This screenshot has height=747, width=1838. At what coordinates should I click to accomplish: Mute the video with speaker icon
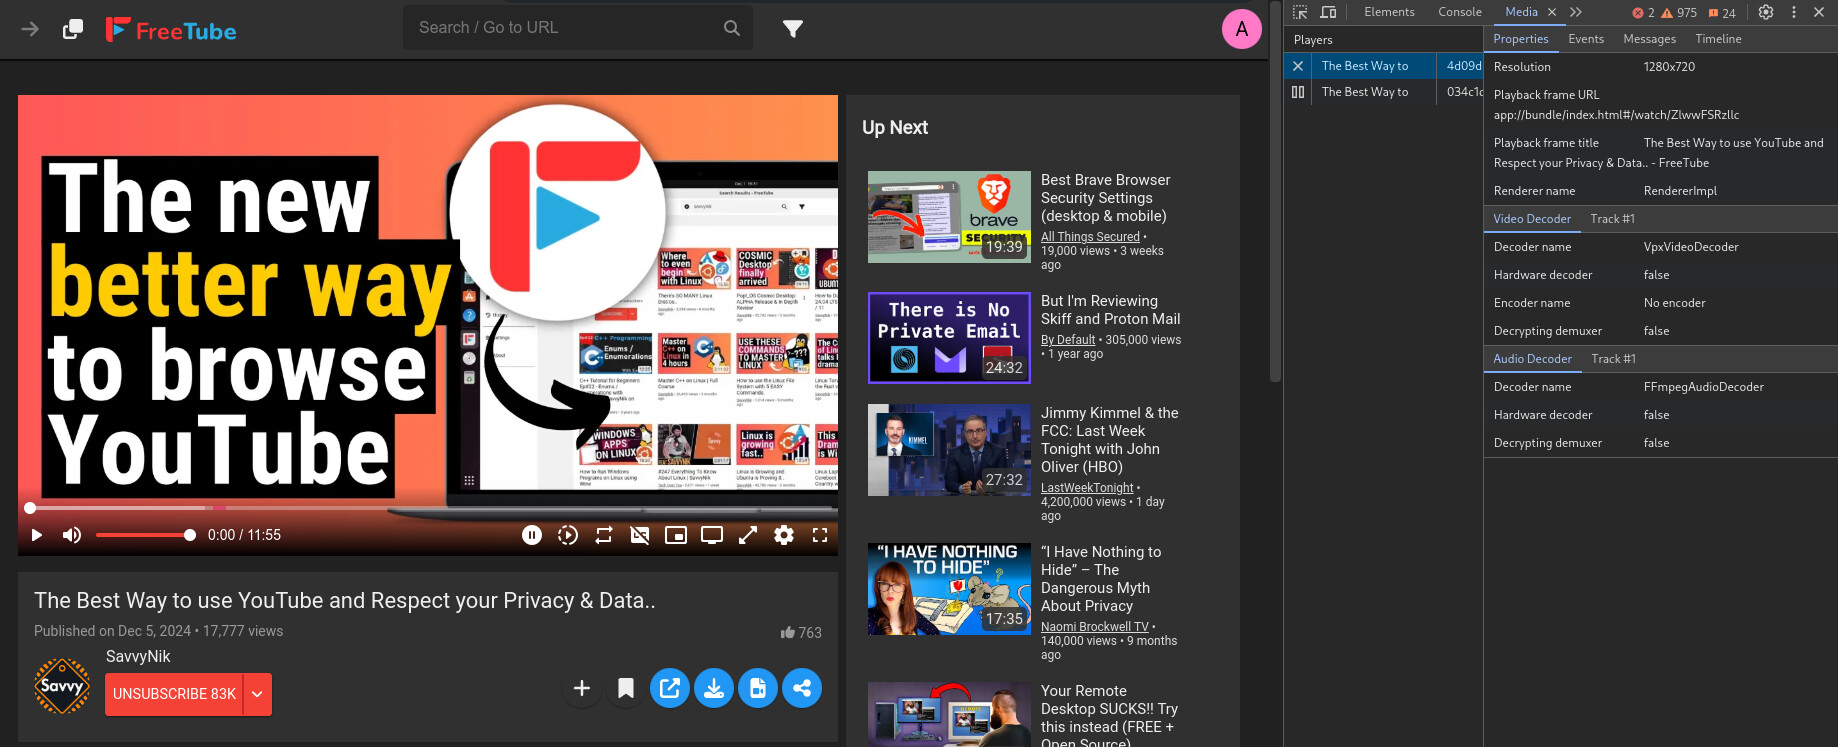click(72, 535)
